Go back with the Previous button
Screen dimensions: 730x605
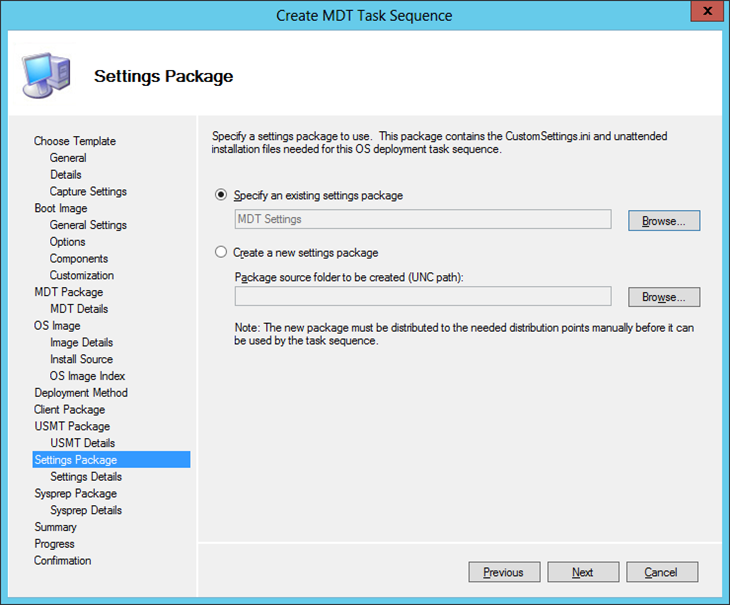click(503, 572)
